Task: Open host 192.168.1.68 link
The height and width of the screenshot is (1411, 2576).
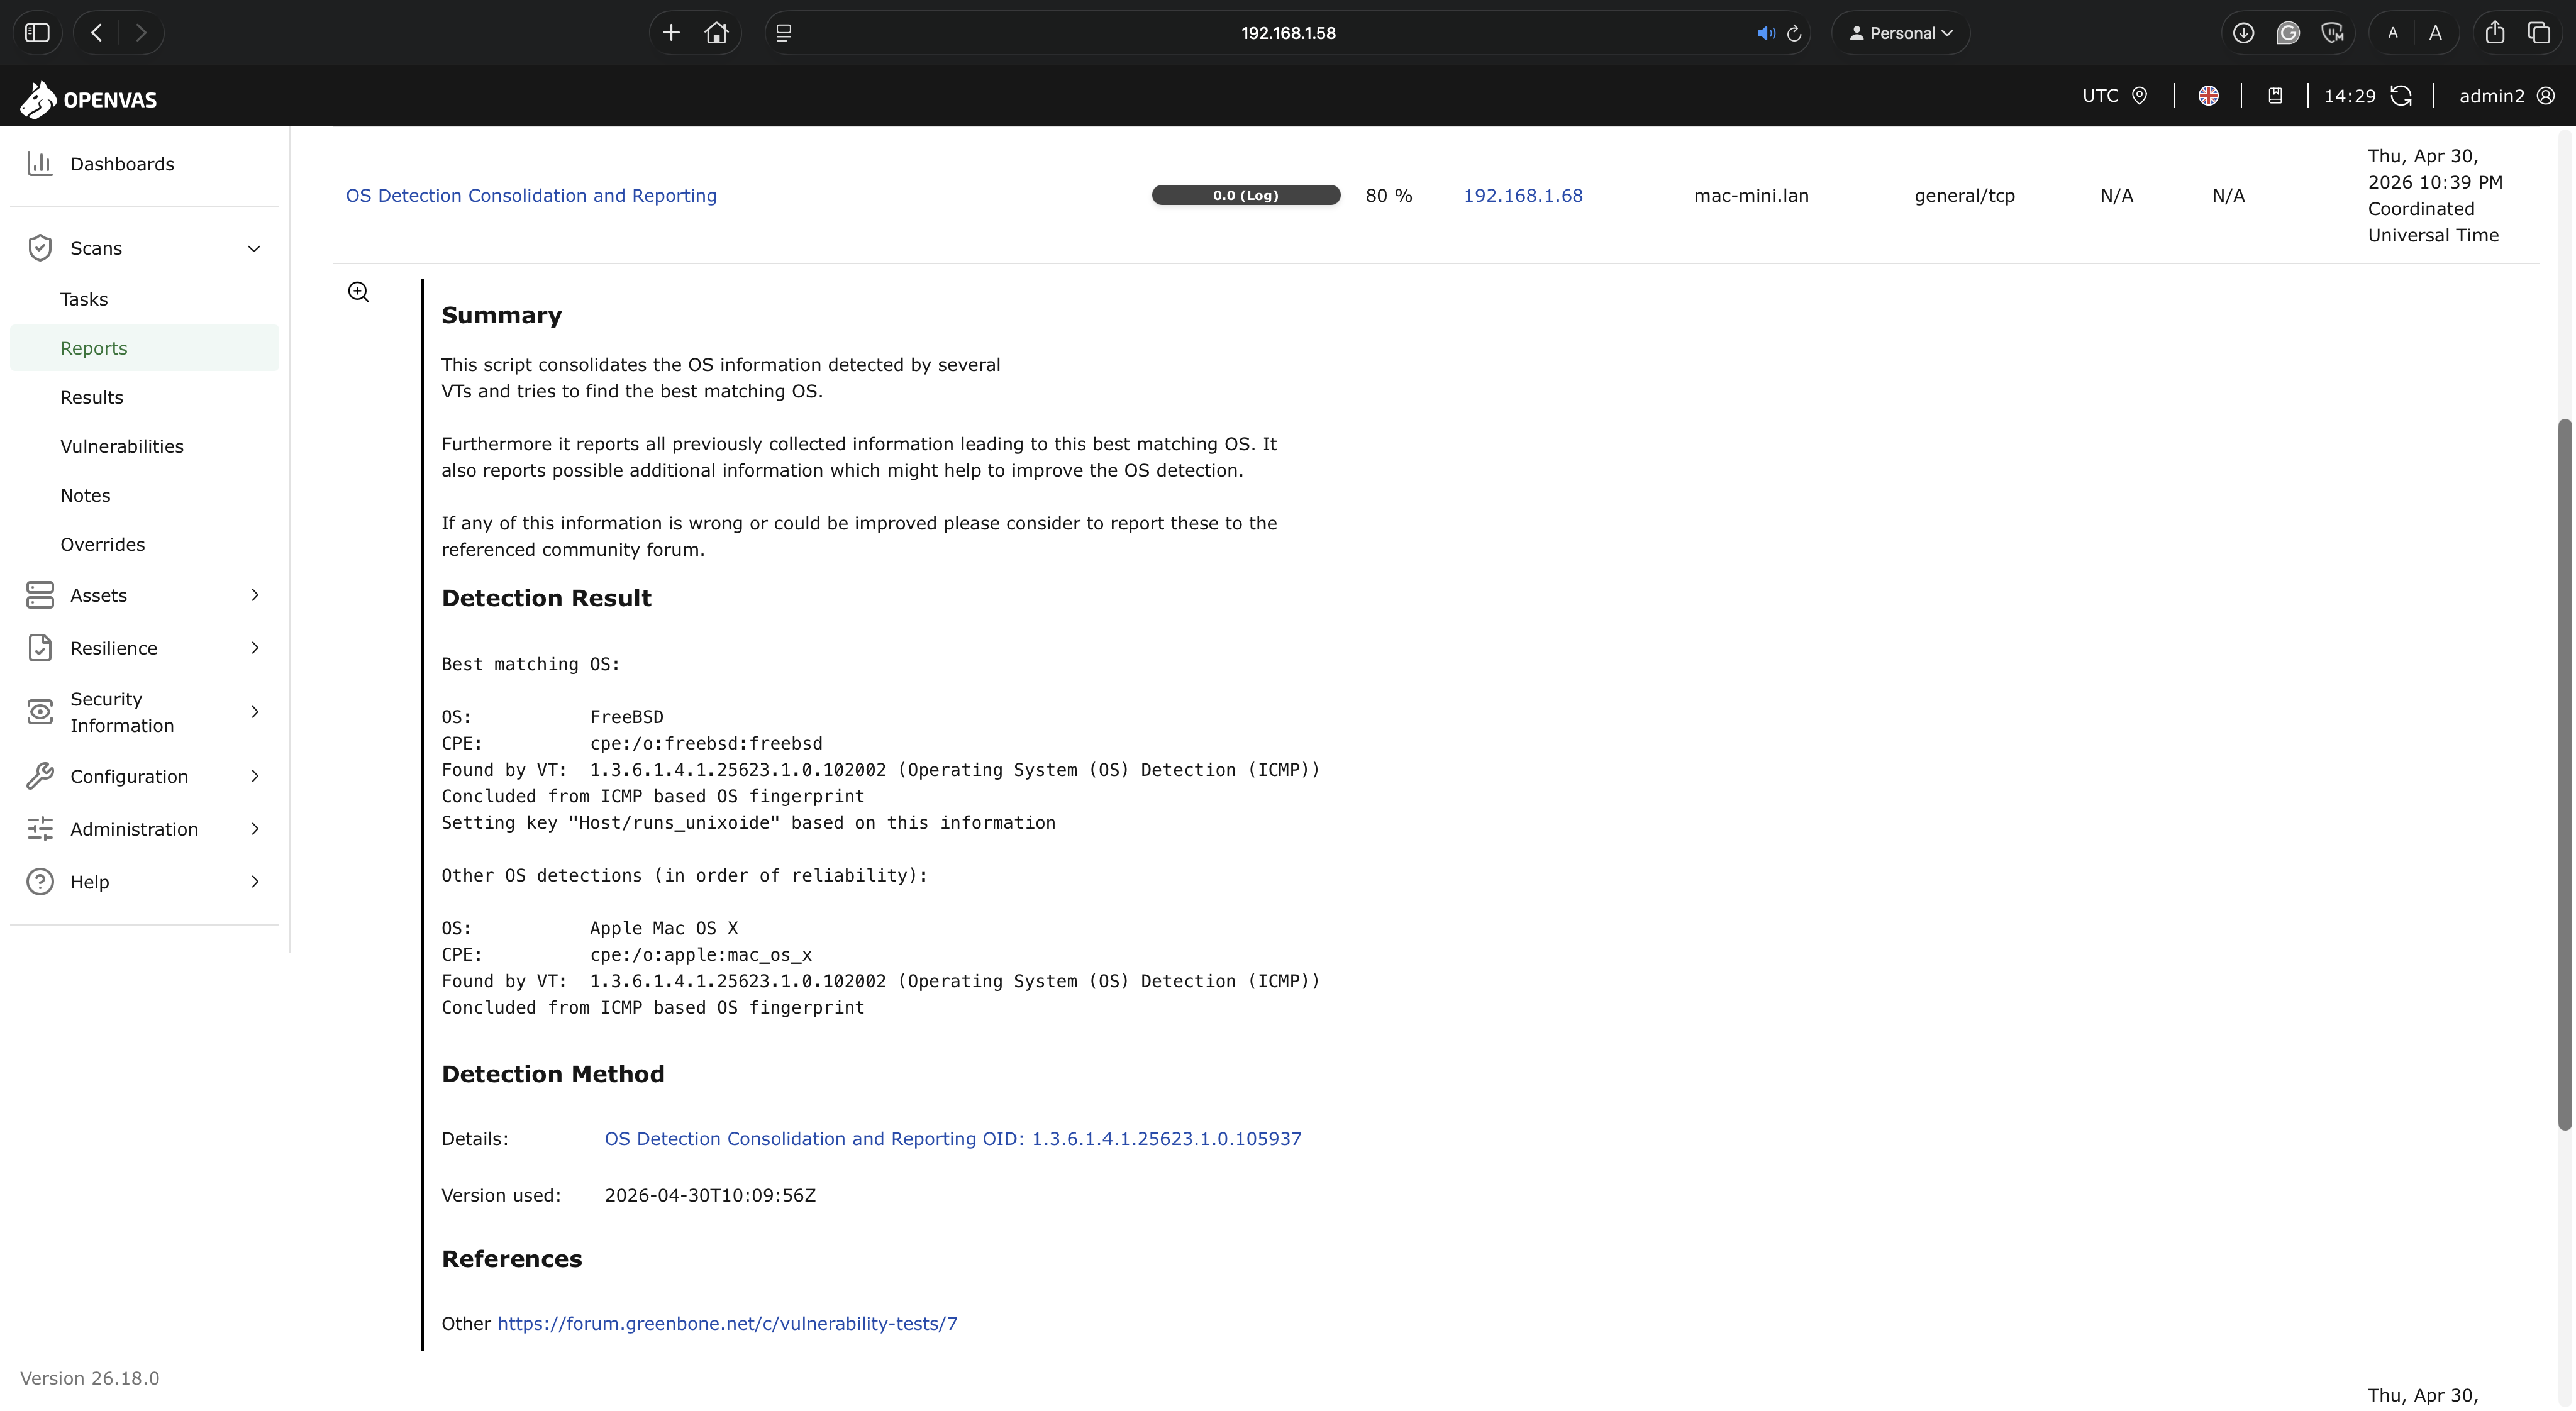Action: coord(1523,196)
